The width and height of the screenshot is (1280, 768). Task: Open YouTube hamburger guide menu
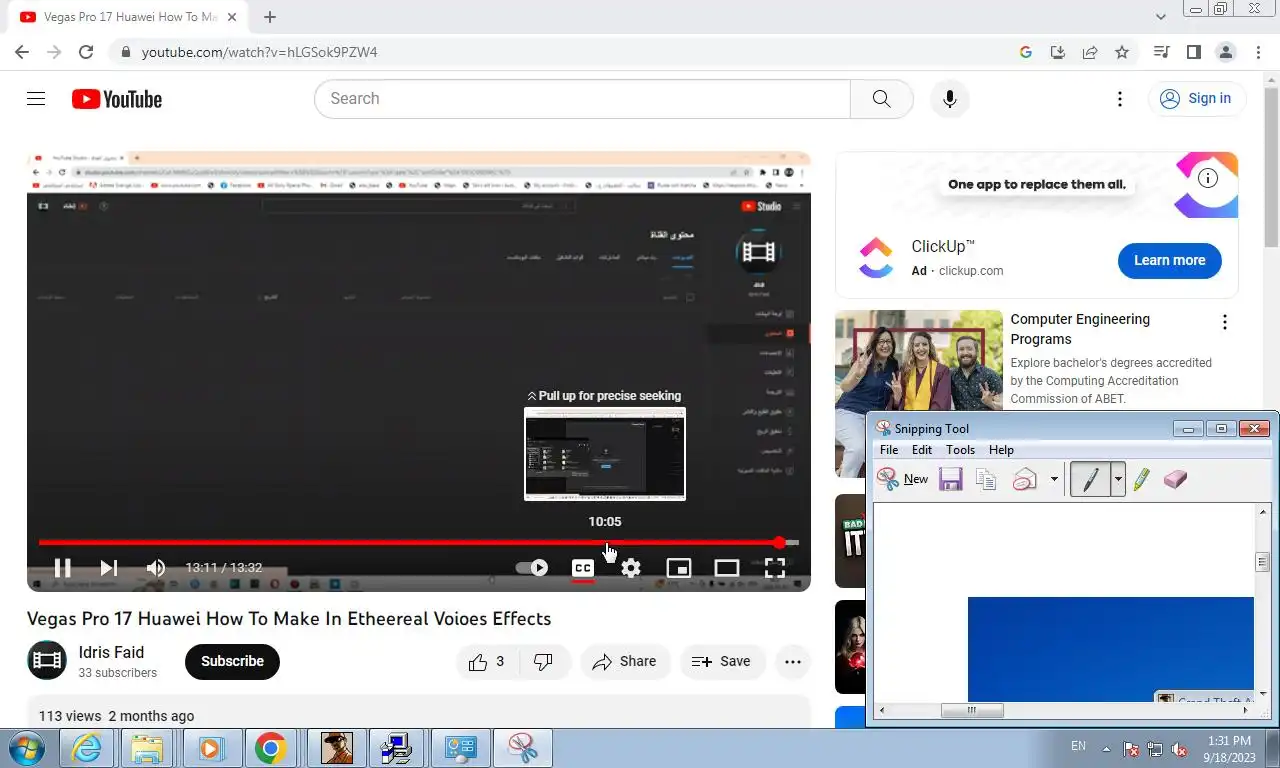(36, 99)
